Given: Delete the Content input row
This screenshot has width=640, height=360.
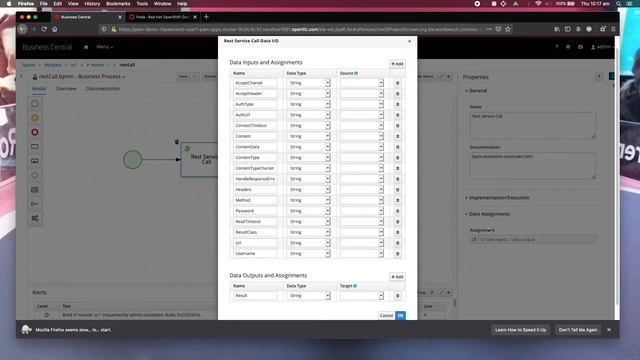Looking at the screenshot, I should tap(397, 136).
